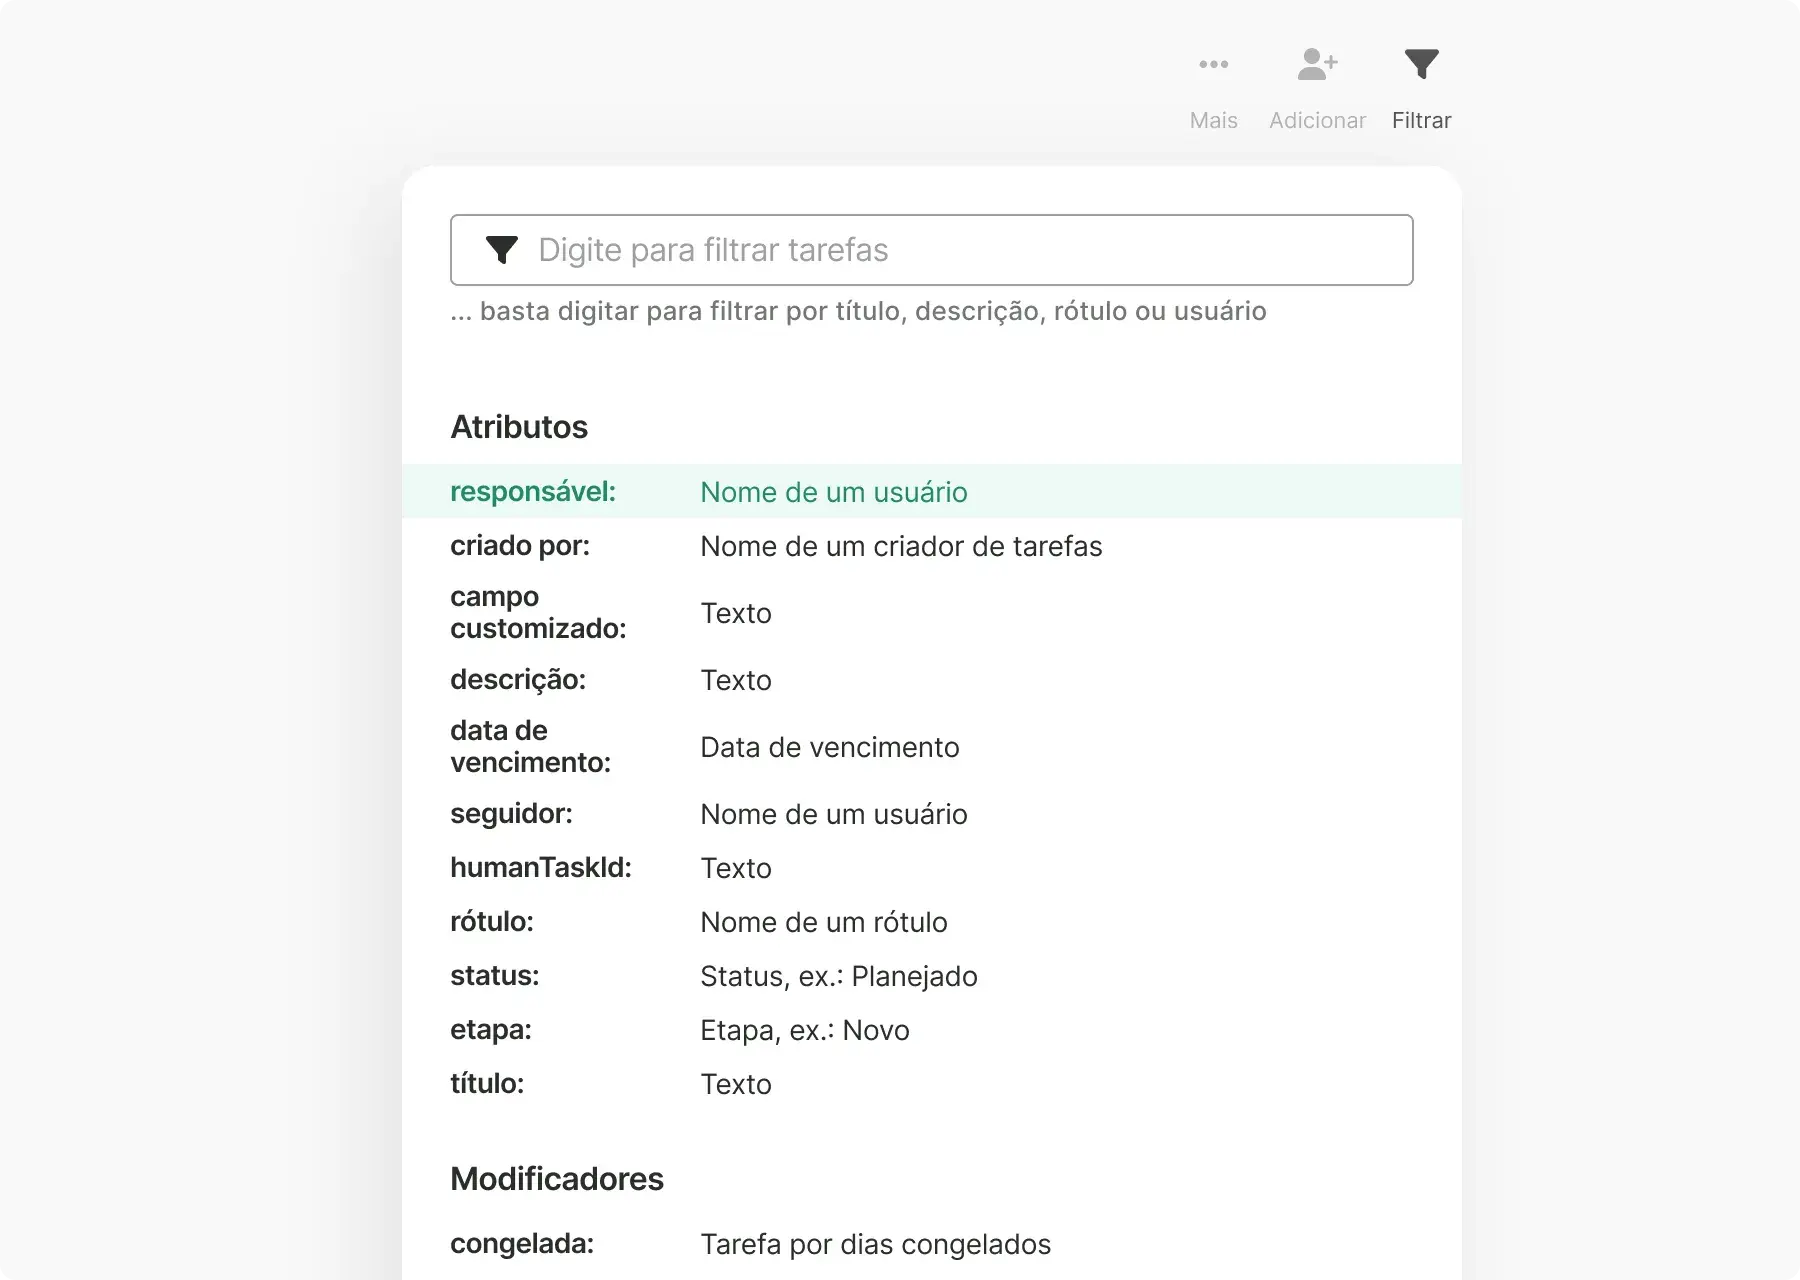This screenshot has height=1280, width=1800.
Task: Click the Adicionar user-plus icon
Action: tap(1317, 64)
